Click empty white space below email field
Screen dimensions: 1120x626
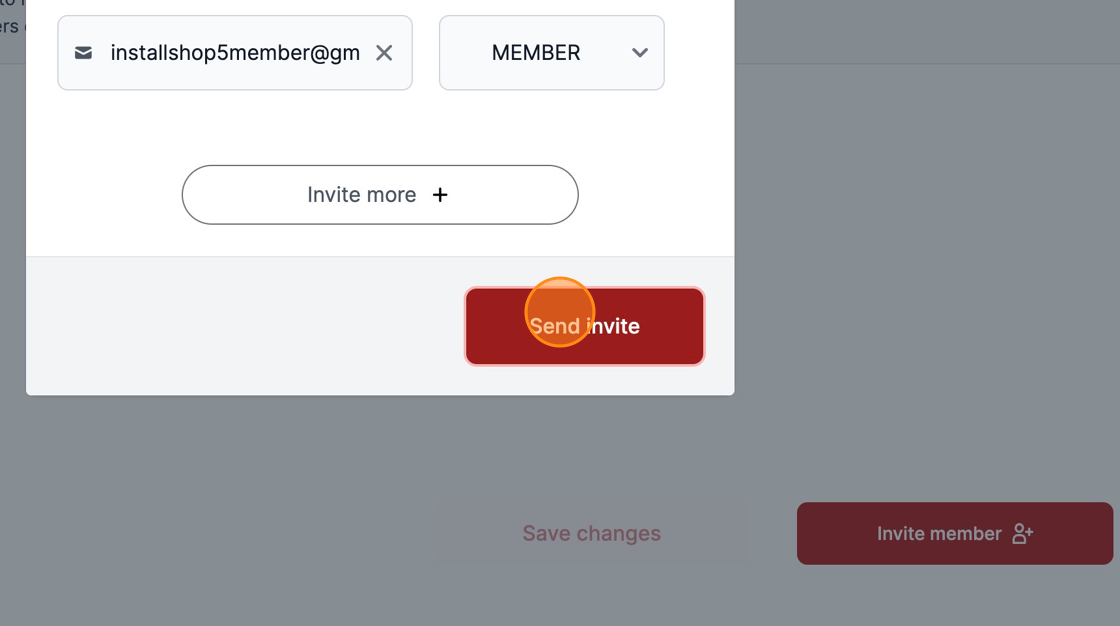tap(380, 127)
